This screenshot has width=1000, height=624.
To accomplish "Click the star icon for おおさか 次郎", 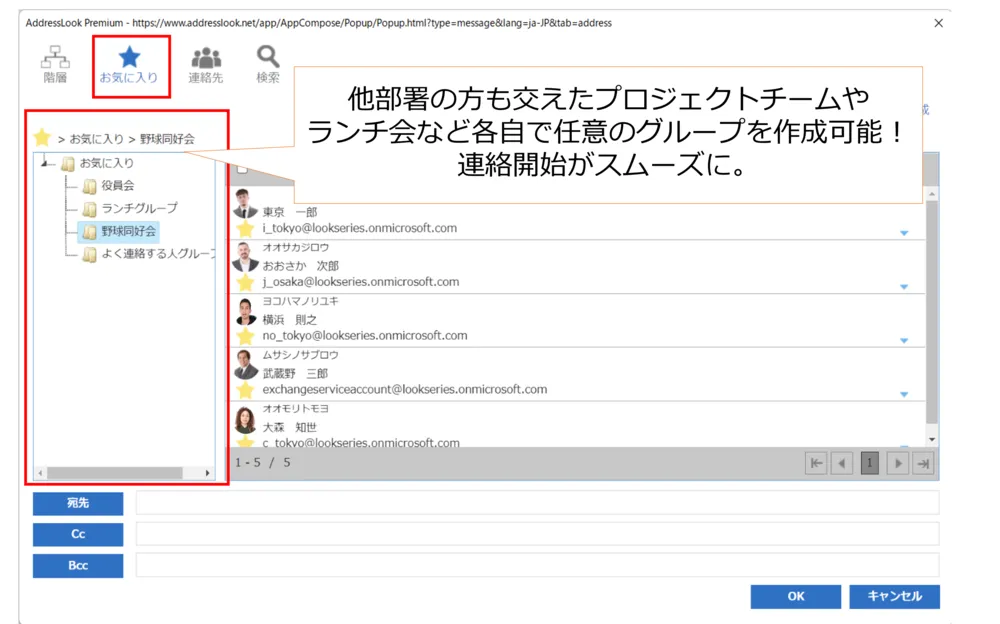I will tap(245, 283).
